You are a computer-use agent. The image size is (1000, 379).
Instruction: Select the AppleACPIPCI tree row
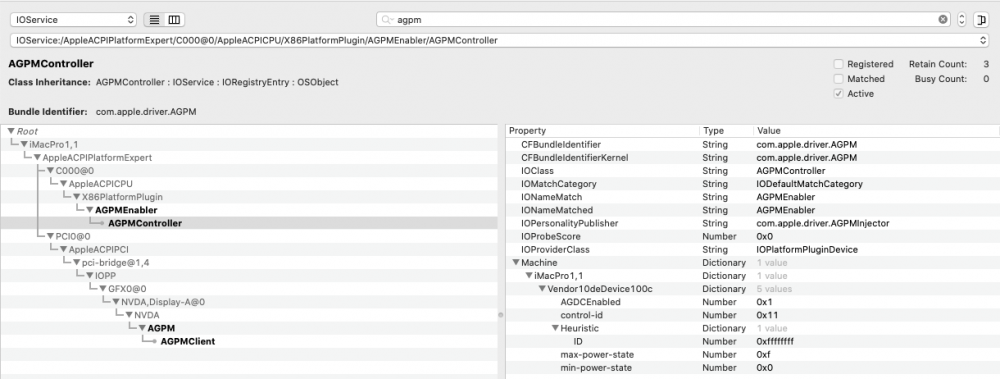click(249, 249)
